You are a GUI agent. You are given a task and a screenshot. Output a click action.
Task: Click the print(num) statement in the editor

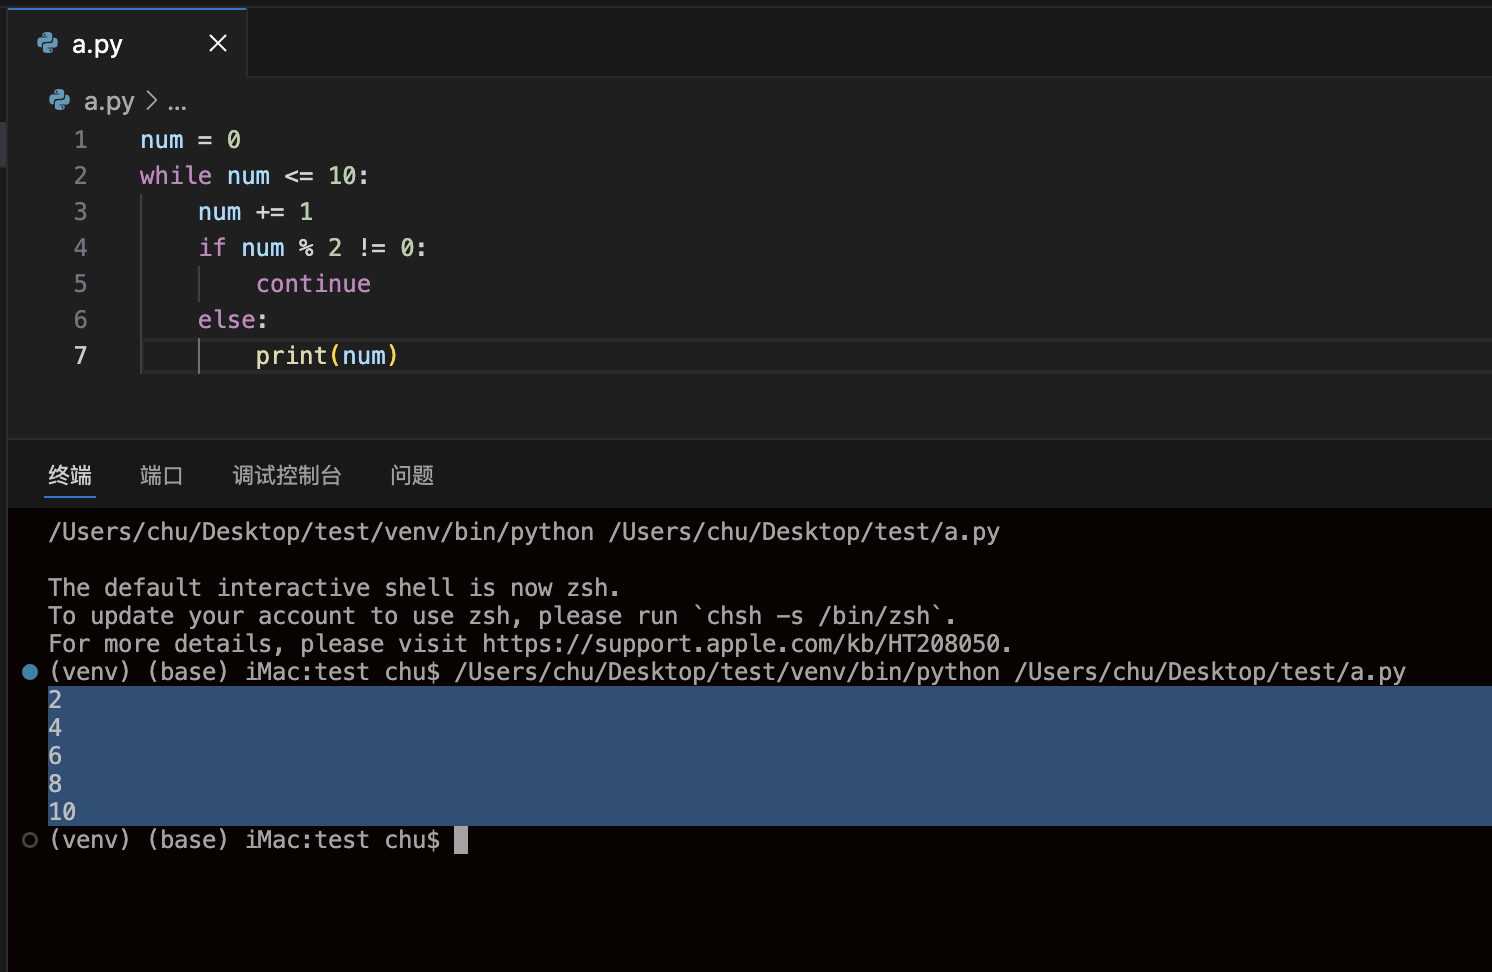tap(326, 356)
